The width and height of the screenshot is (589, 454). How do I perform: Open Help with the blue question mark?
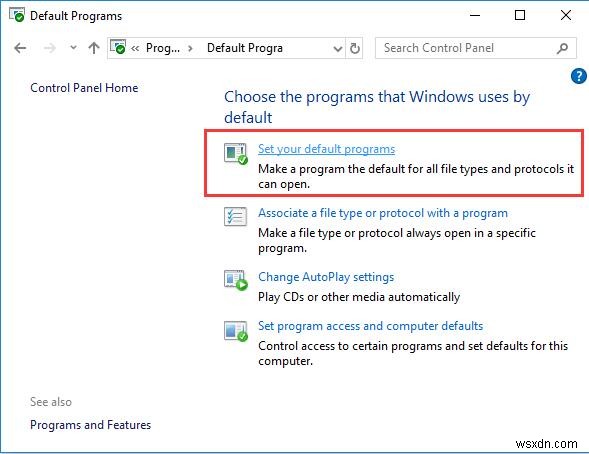pos(579,76)
